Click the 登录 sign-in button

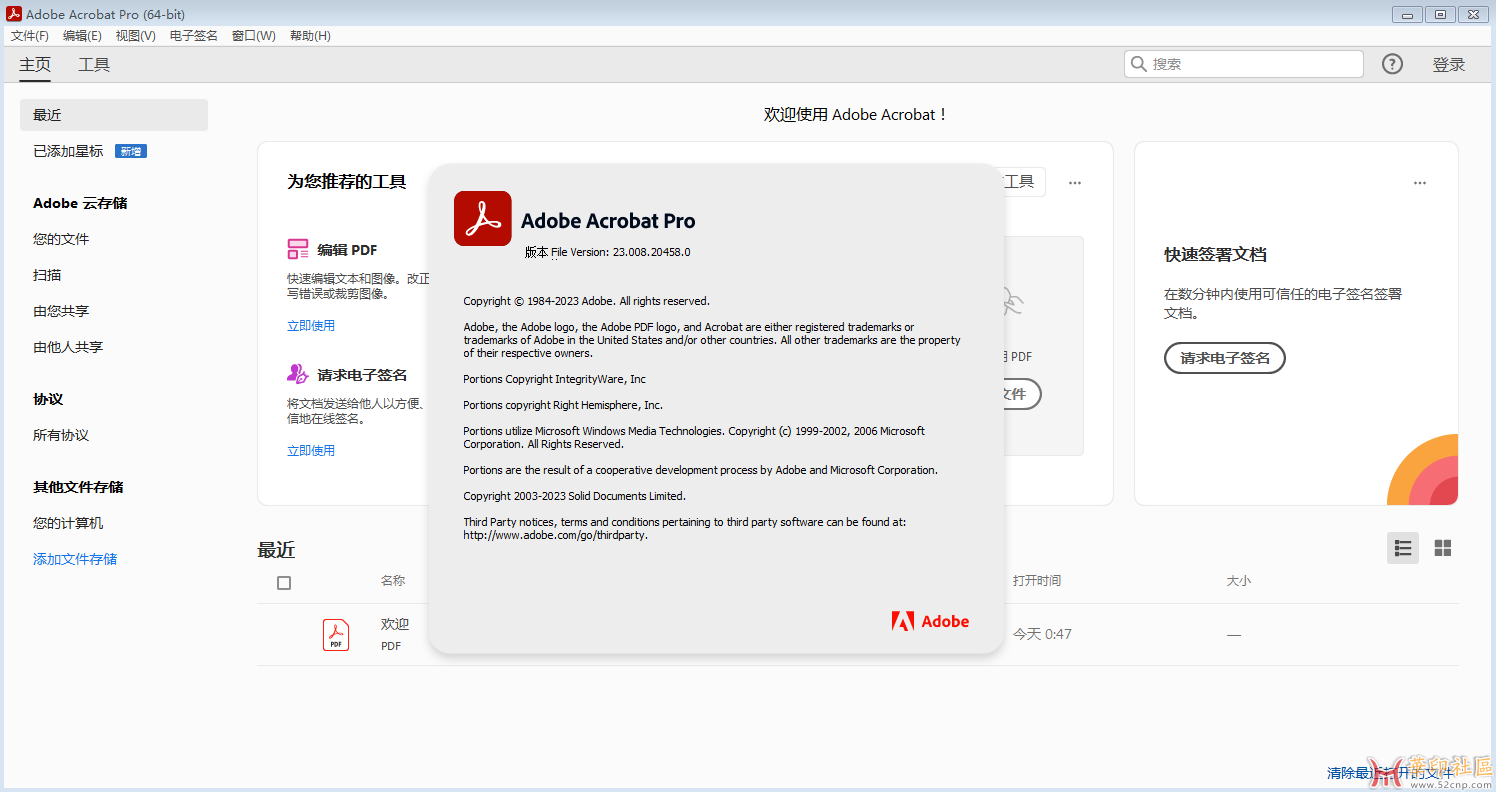[1449, 65]
